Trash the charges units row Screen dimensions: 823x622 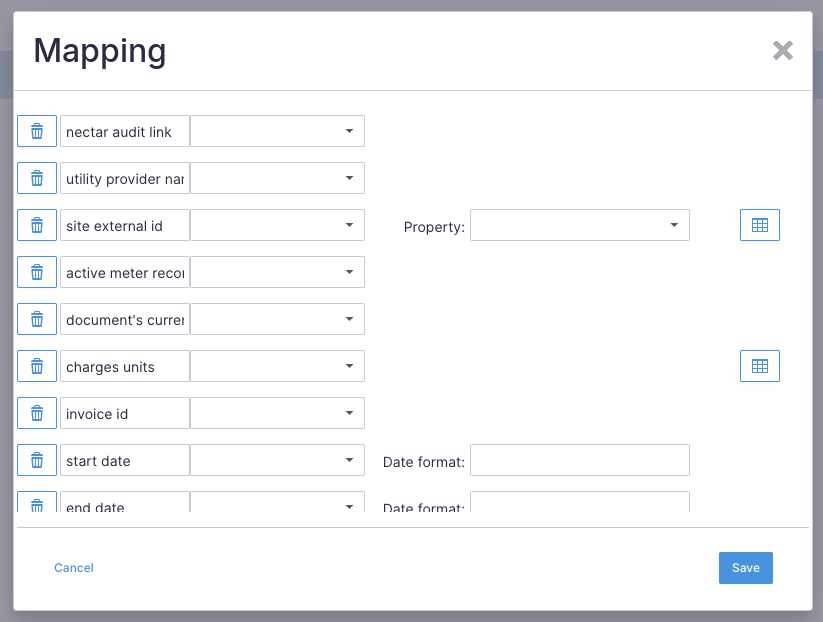tap(37, 366)
